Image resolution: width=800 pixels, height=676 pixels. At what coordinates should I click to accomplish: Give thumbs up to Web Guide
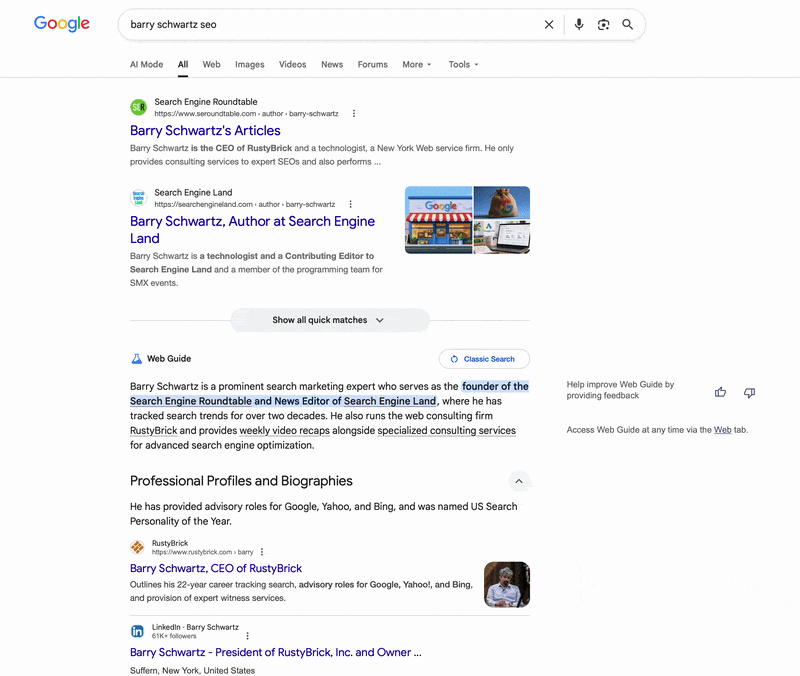click(720, 392)
